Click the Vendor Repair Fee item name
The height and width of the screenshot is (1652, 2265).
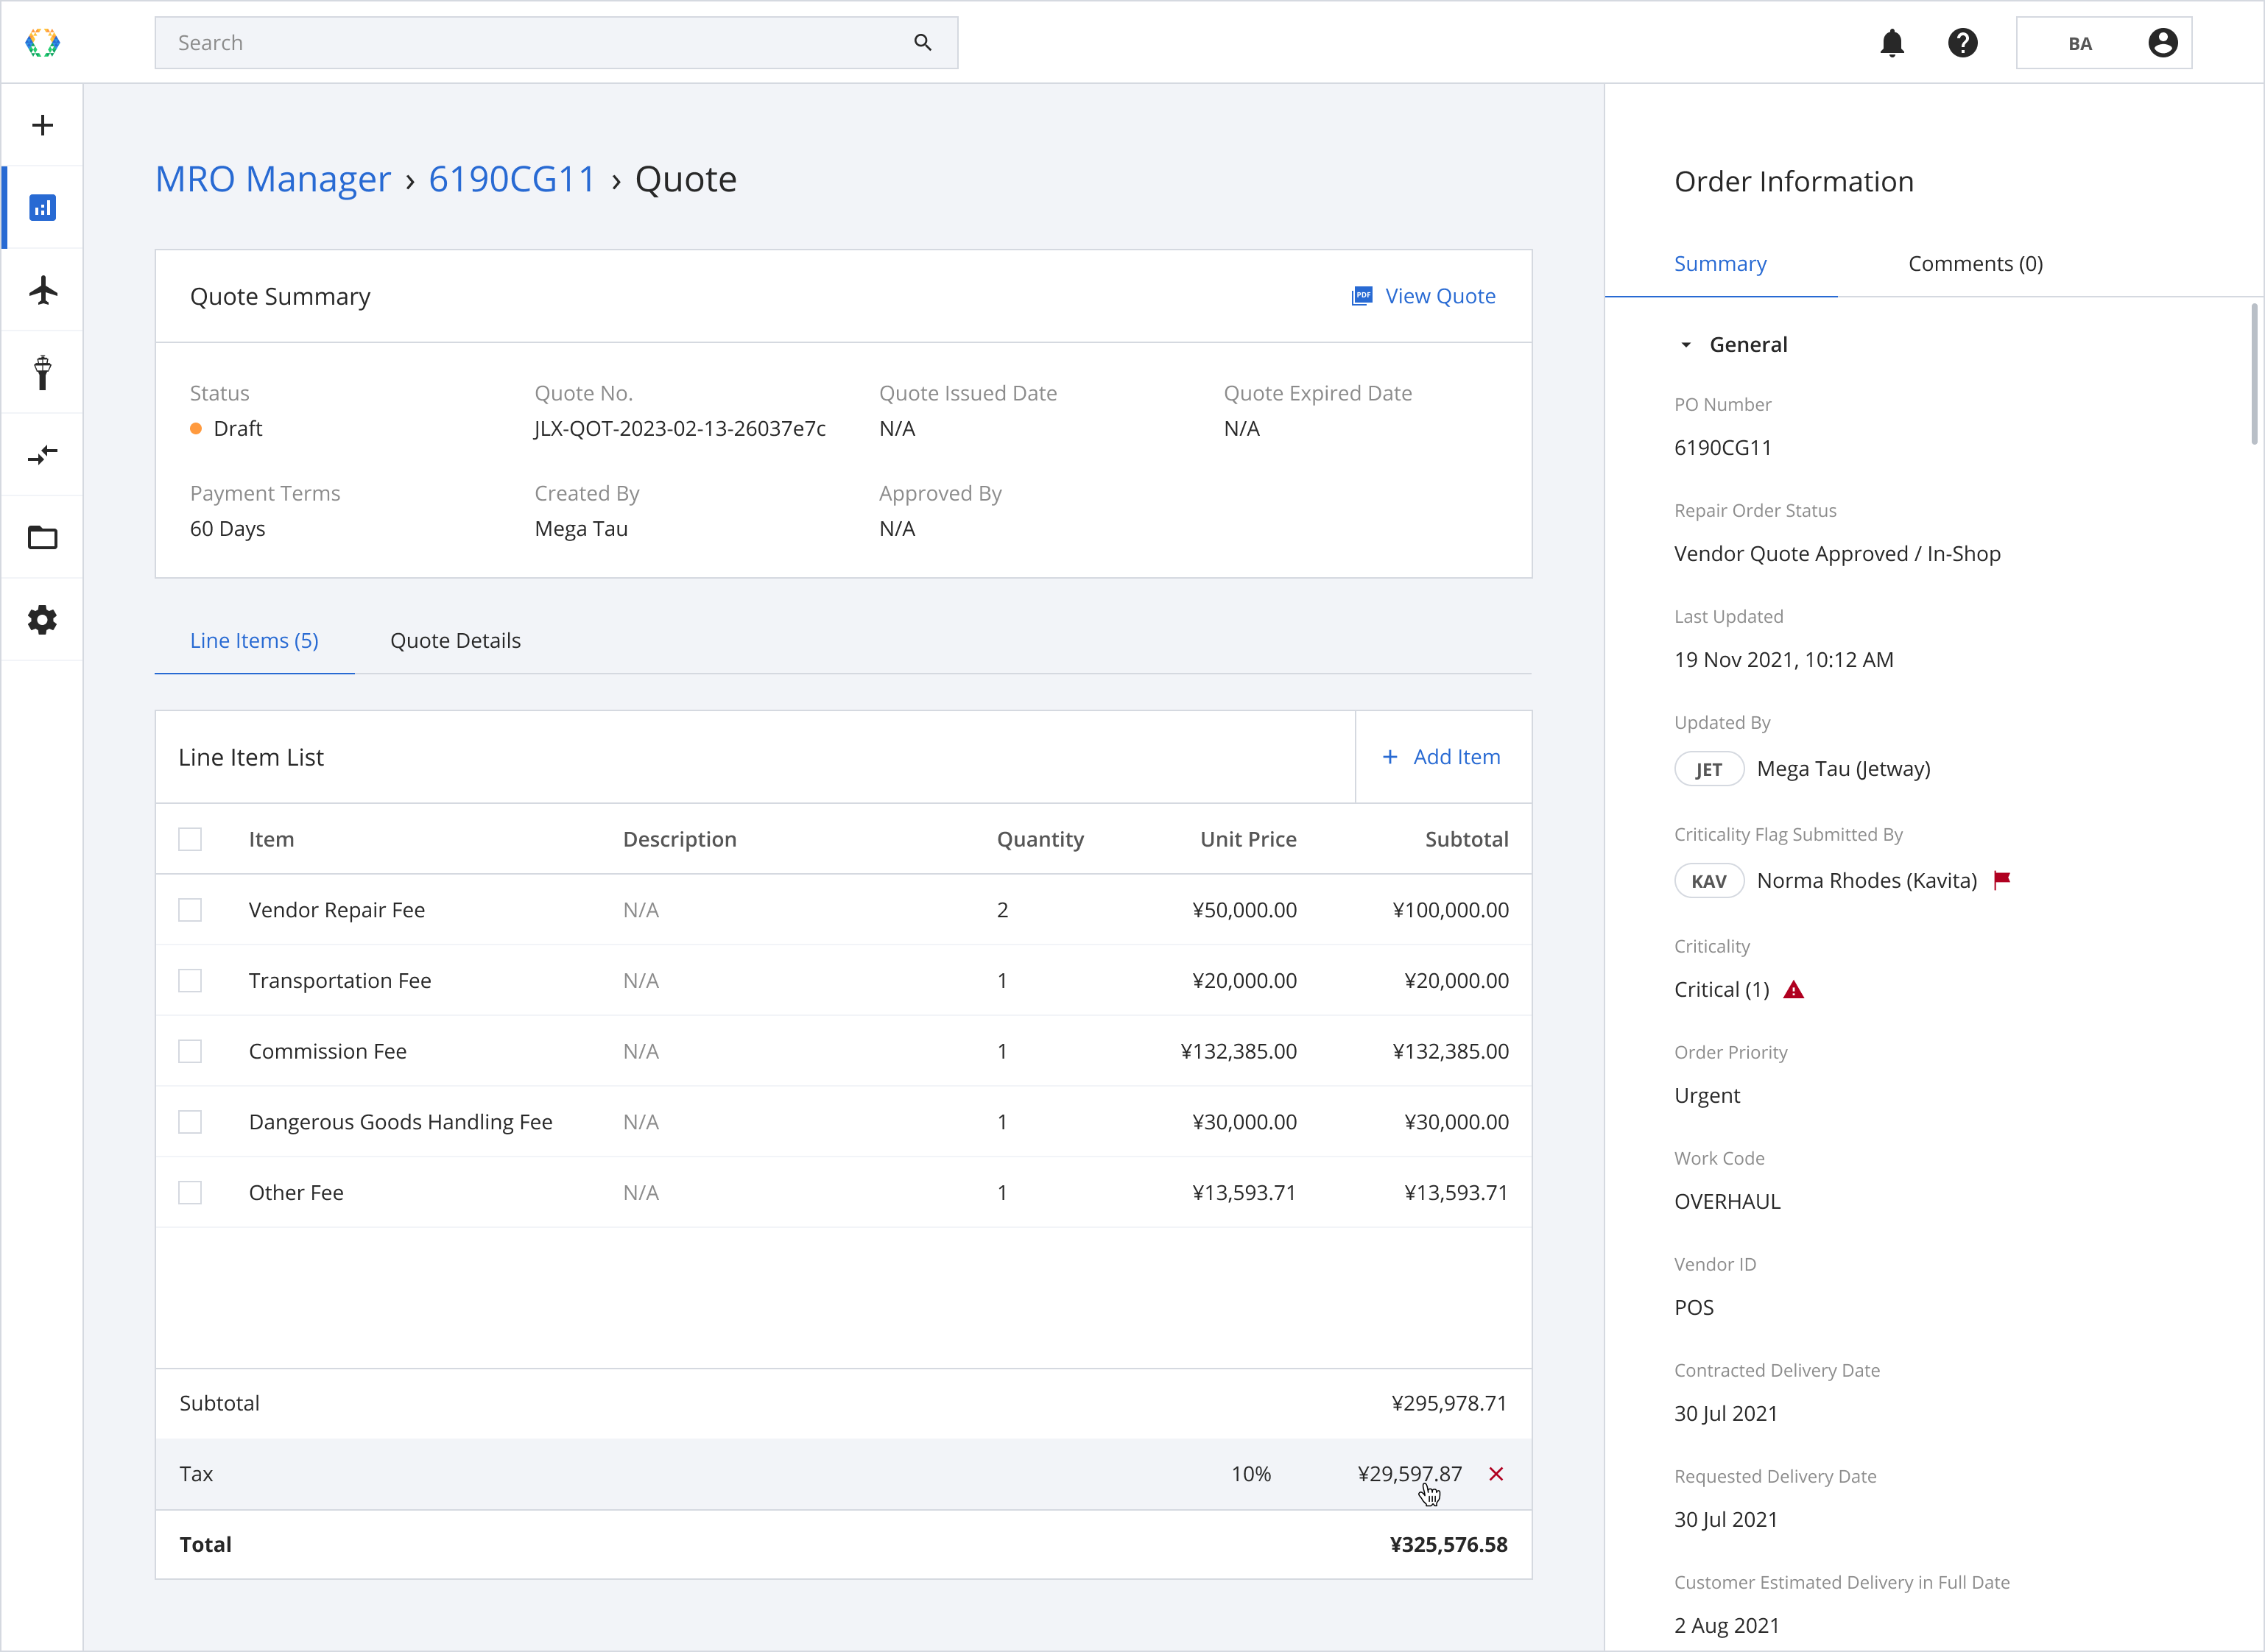point(336,910)
